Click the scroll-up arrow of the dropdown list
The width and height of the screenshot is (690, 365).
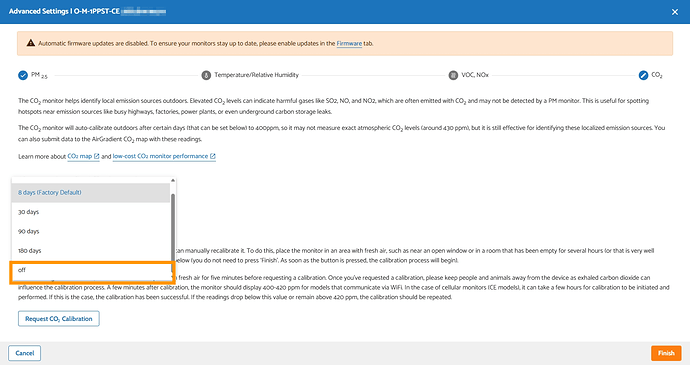(173, 180)
